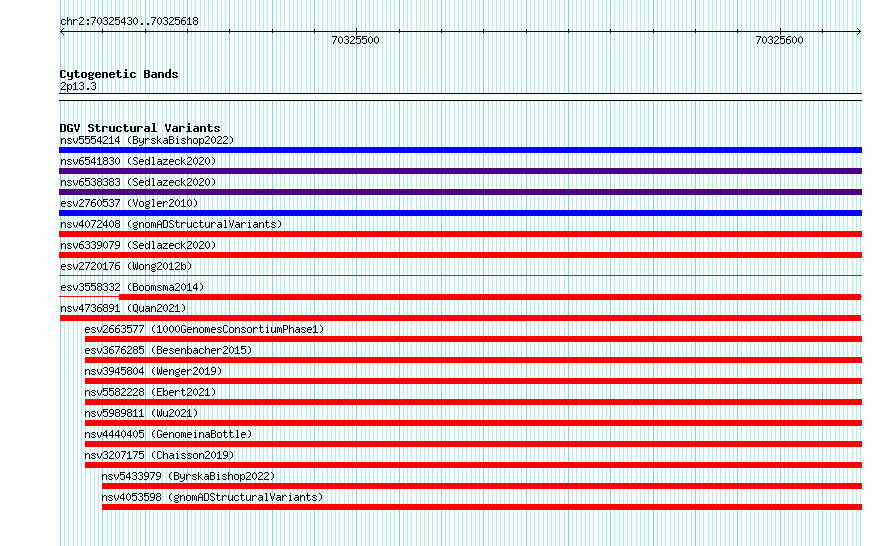Open nsv6339079 (Sedlazeck2020) label
Image resolution: width=890 pixels, height=546 pixels.
click(138, 245)
